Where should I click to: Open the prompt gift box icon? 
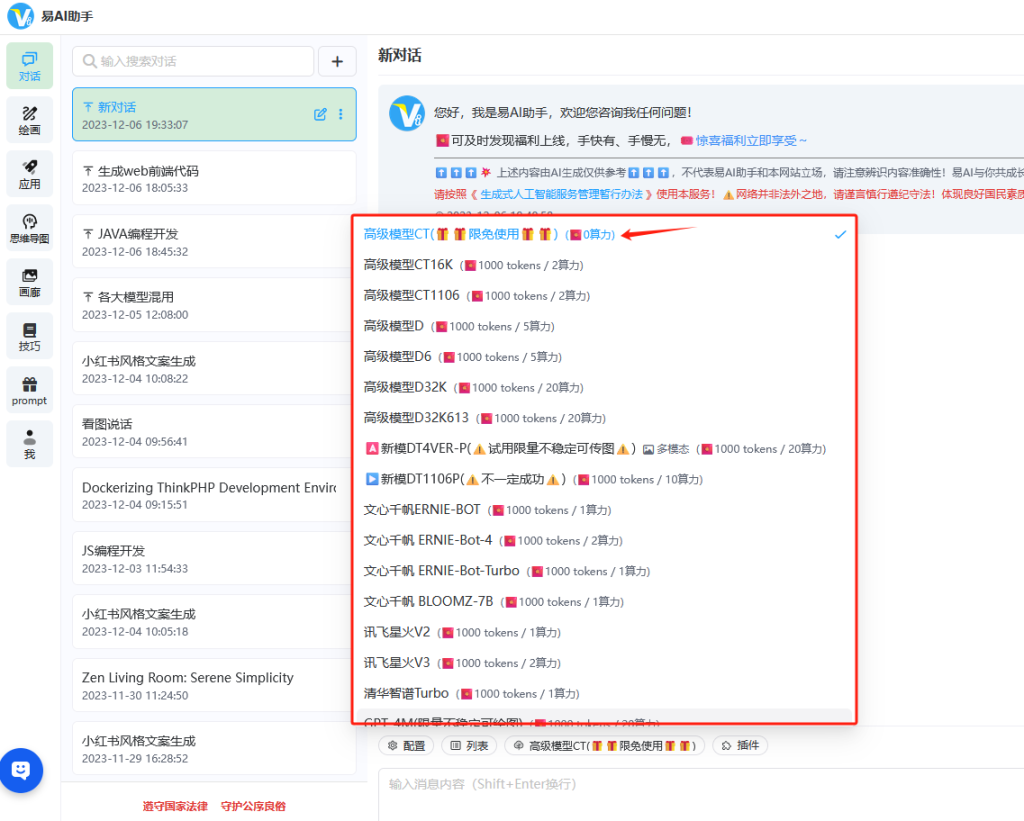(x=29, y=390)
